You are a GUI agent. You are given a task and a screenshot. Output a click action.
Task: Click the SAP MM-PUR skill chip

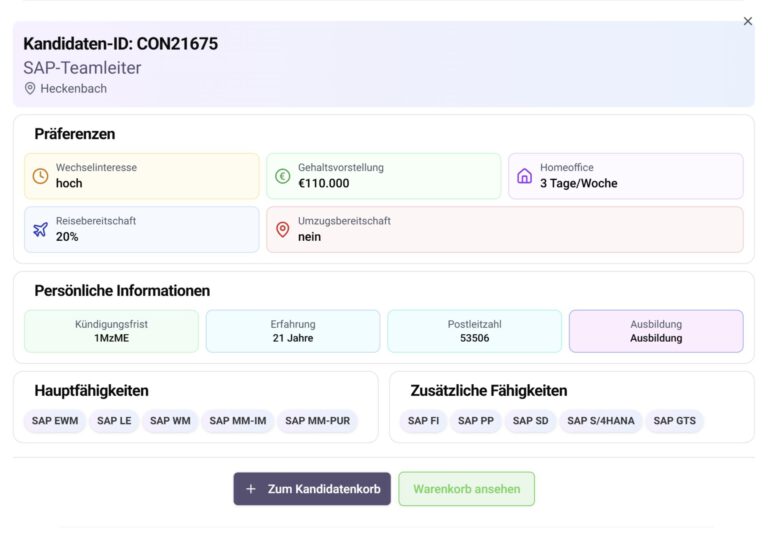317,421
